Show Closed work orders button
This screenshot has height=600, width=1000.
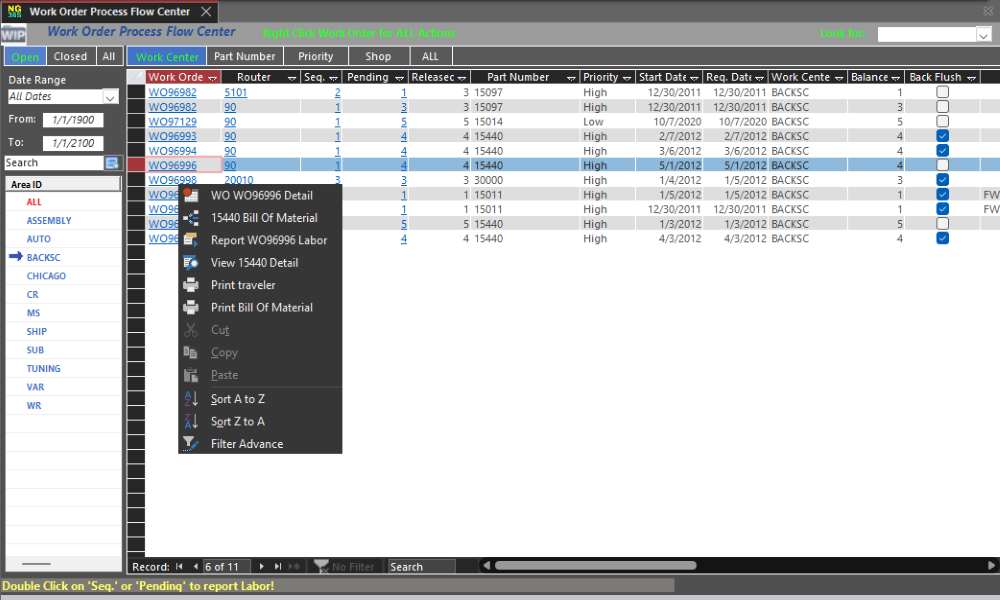(70, 57)
